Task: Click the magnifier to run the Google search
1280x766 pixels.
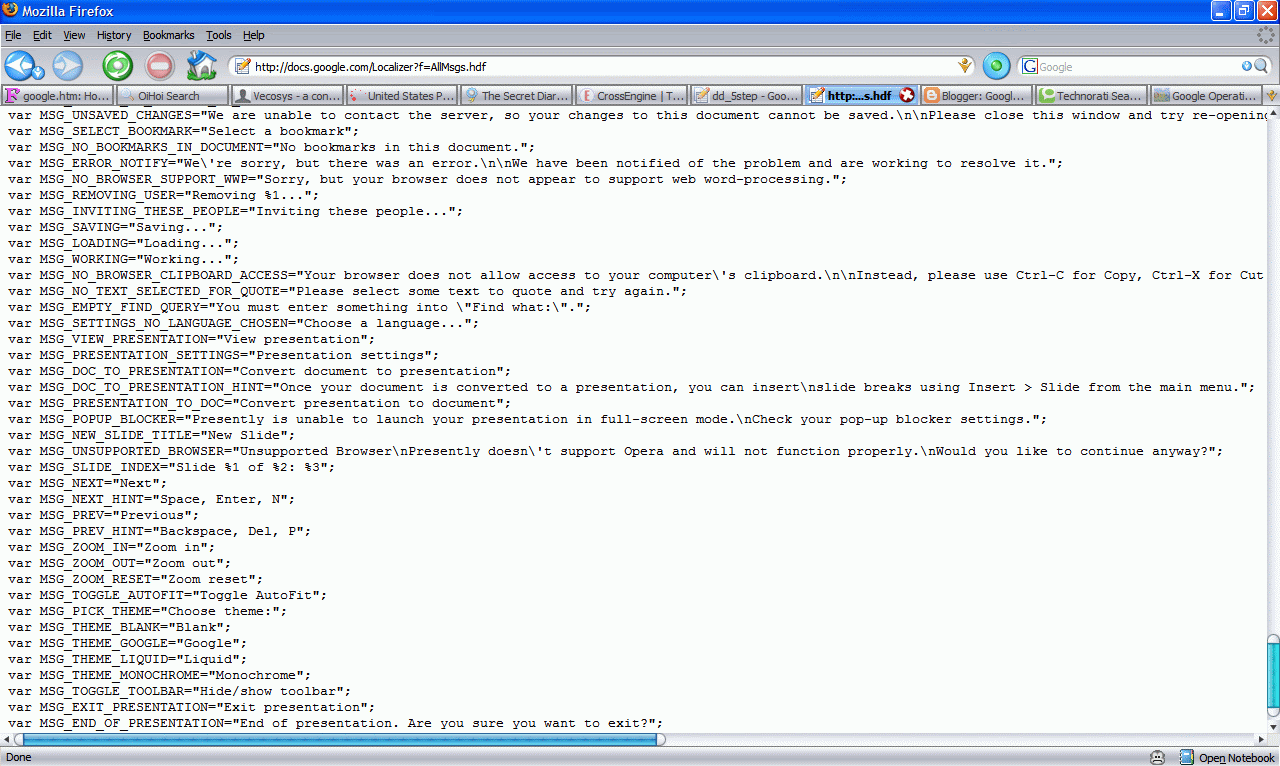Action: coord(1259,66)
